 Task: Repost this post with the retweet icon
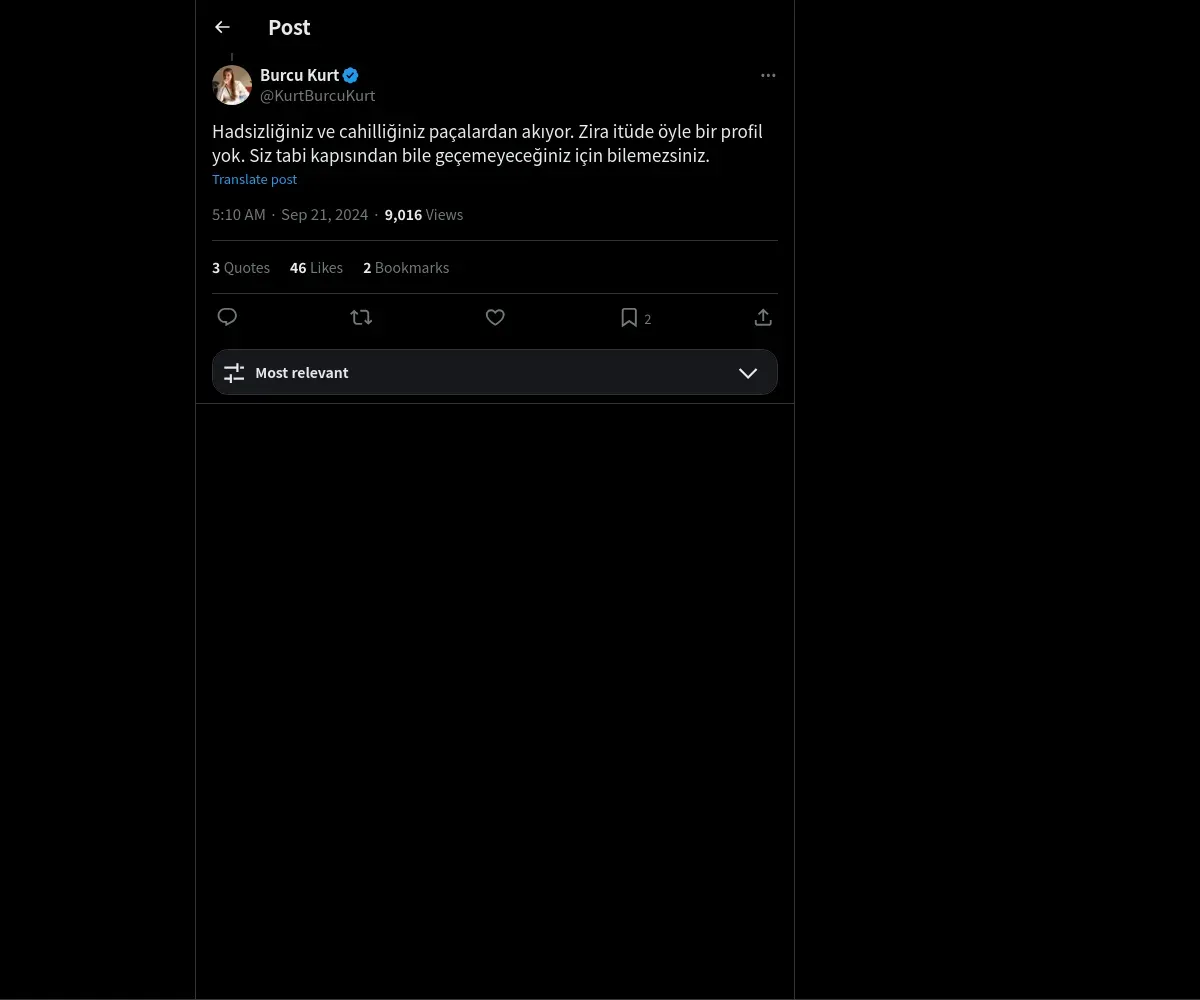click(x=361, y=317)
